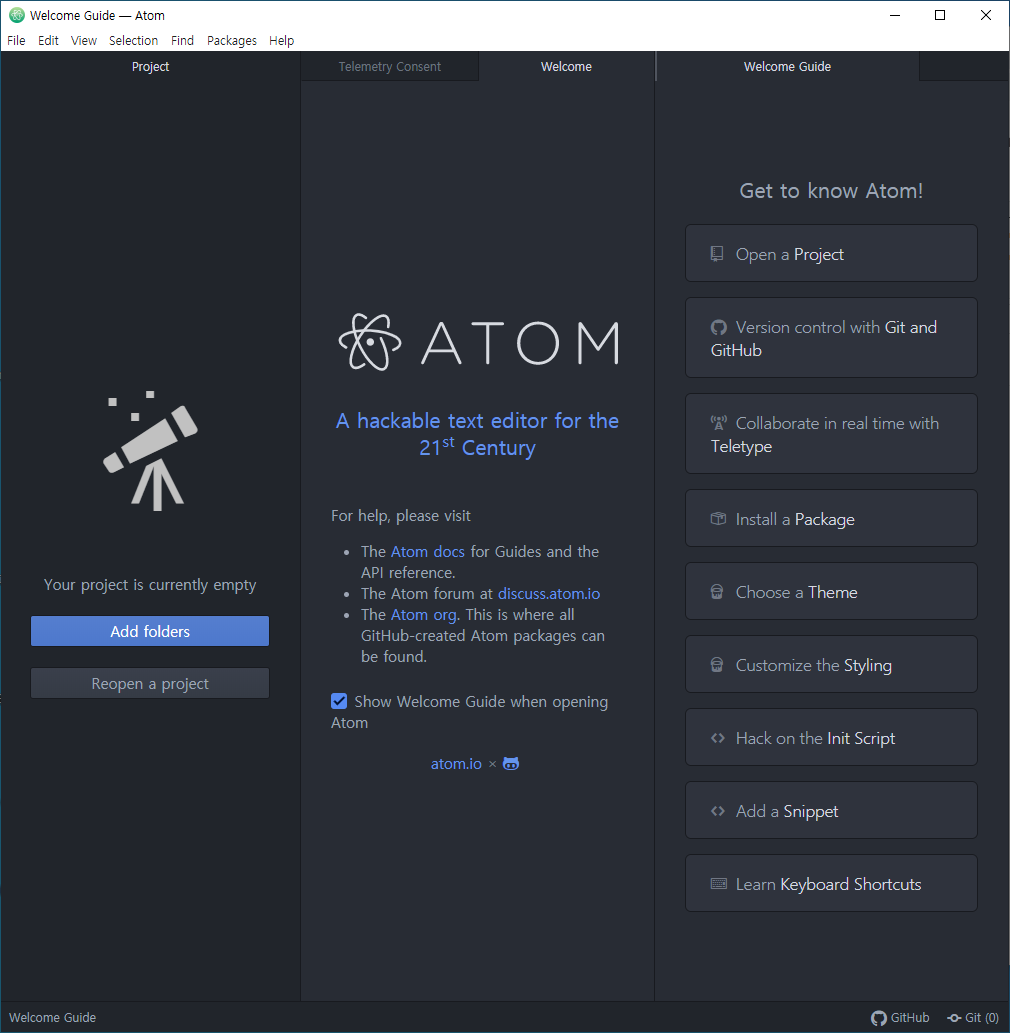
Task: Open the discuss.atom.io forum link
Action: [x=549, y=594]
